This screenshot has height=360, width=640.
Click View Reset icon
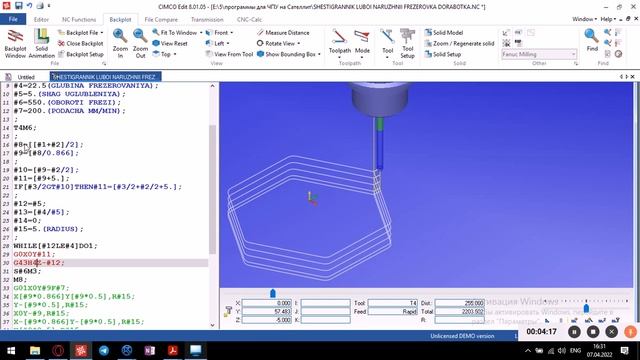click(x=156, y=43)
